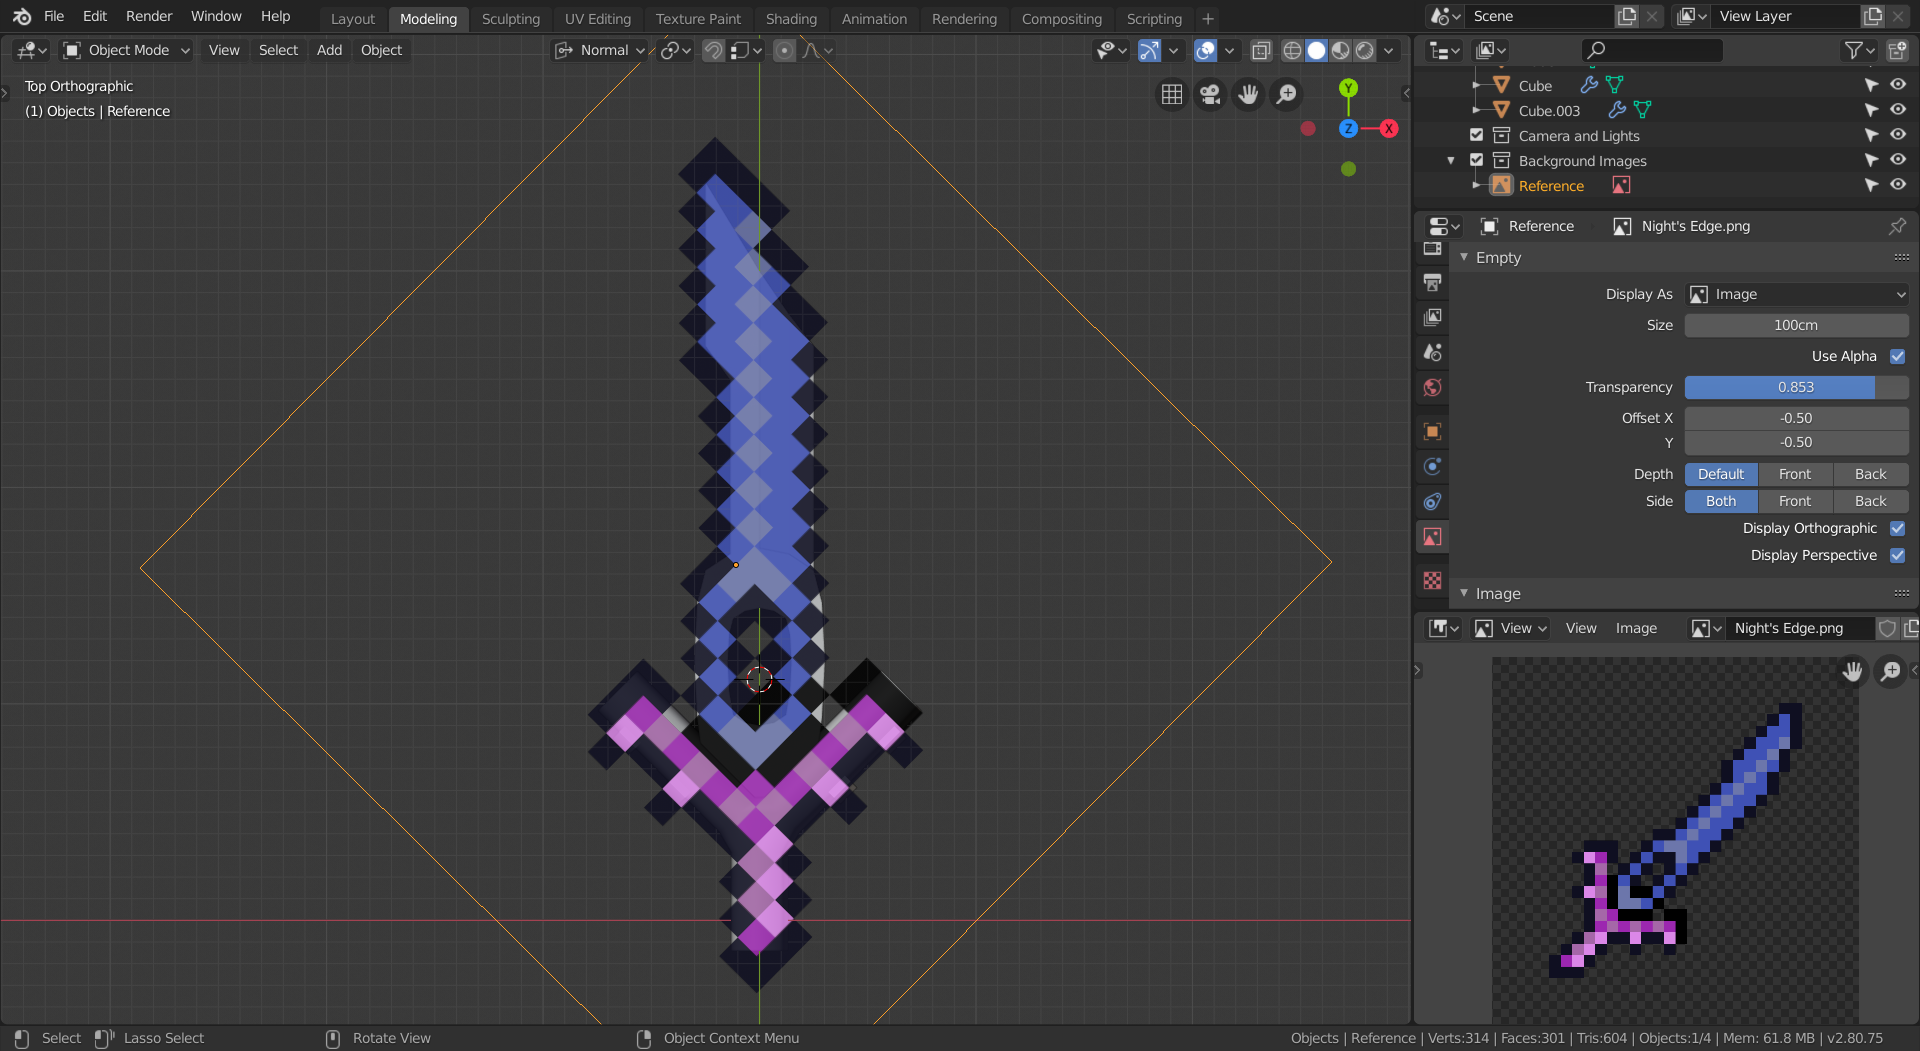
Task: Open the viewport Add menu
Action: [329, 50]
